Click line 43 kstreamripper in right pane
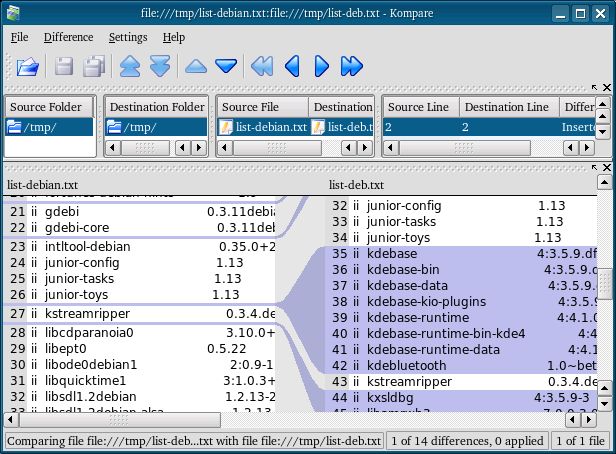 tap(460, 382)
